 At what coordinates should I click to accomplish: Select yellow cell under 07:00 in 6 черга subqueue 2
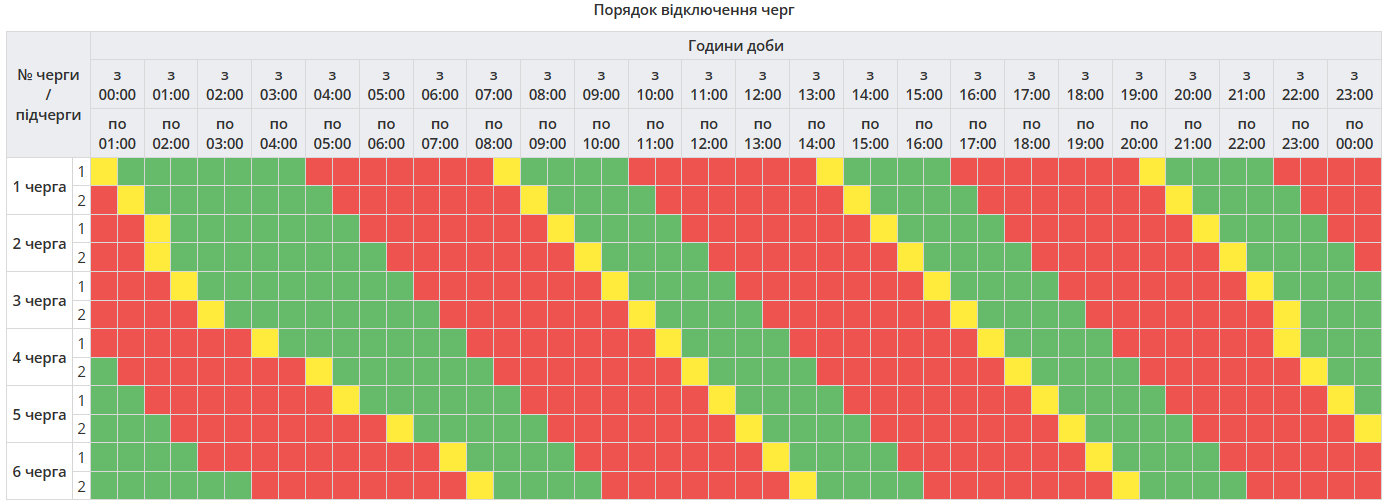pyautogui.click(x=481, y=486)
